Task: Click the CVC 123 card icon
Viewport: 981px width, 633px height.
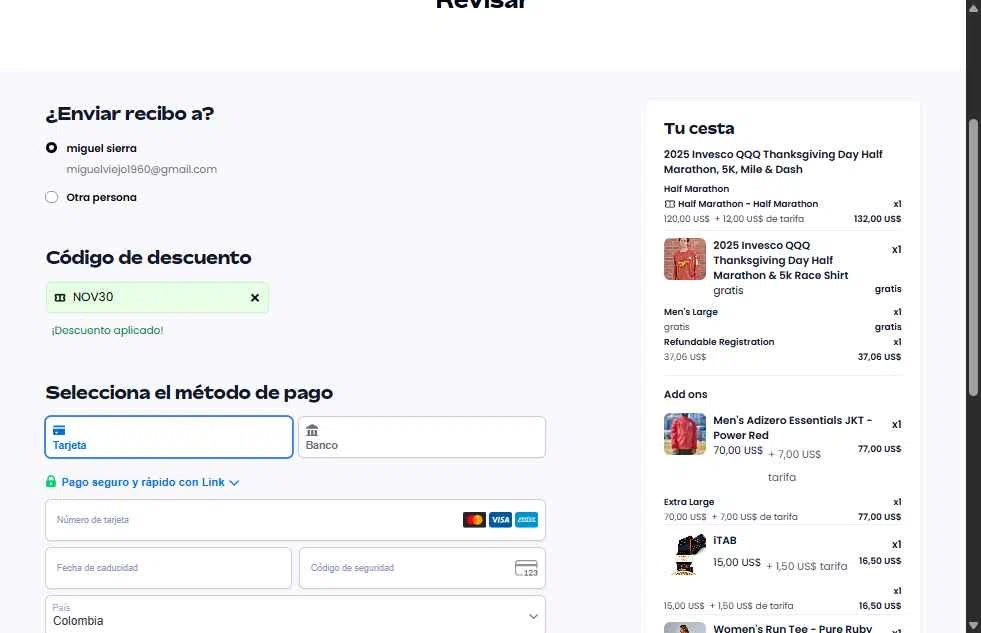Action: (526, 568)
